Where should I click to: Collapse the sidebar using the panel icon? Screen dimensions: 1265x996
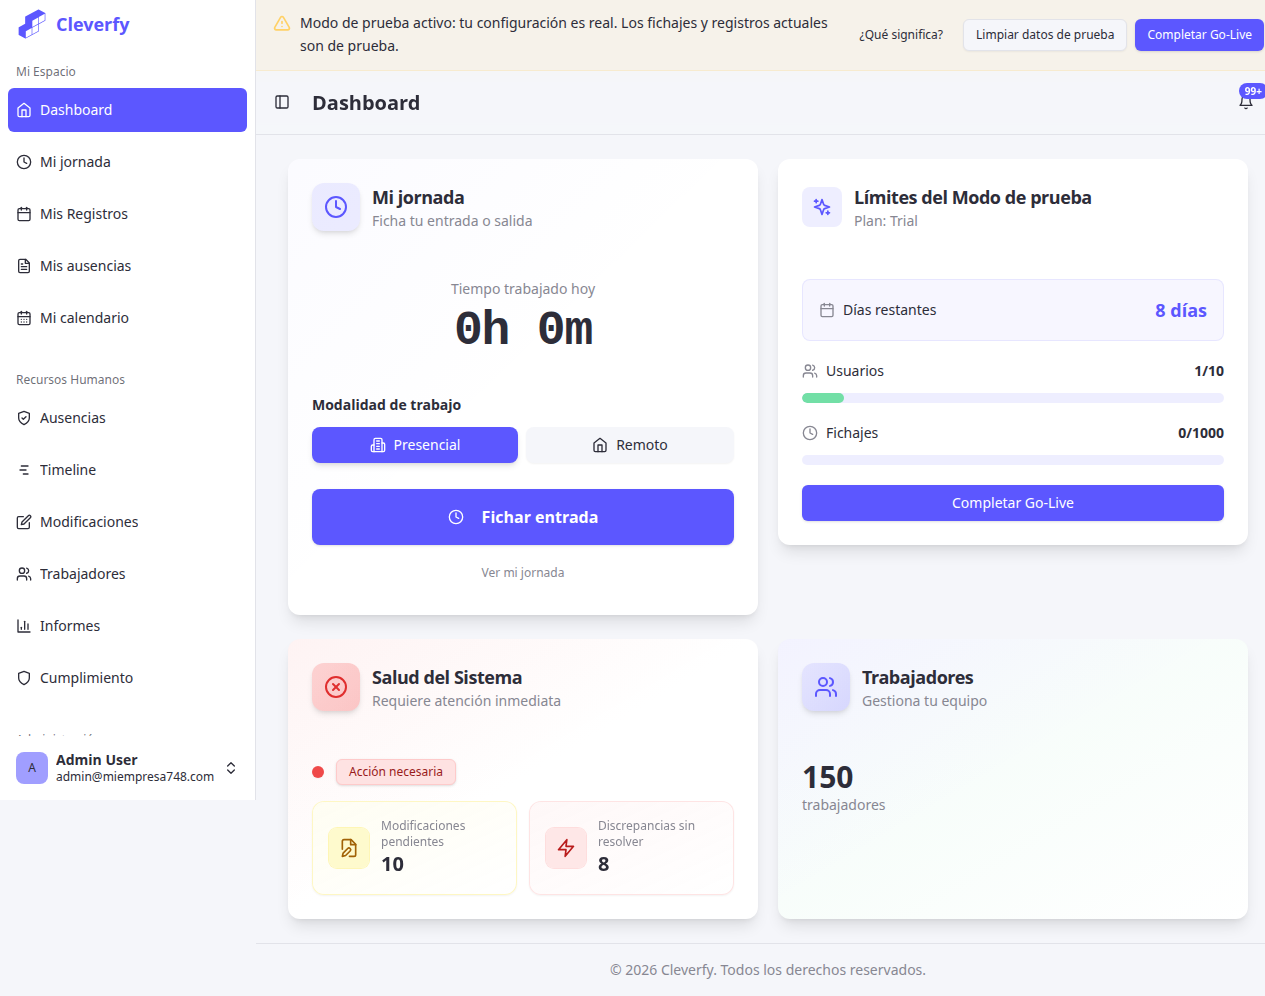click(x=282, y=102)
